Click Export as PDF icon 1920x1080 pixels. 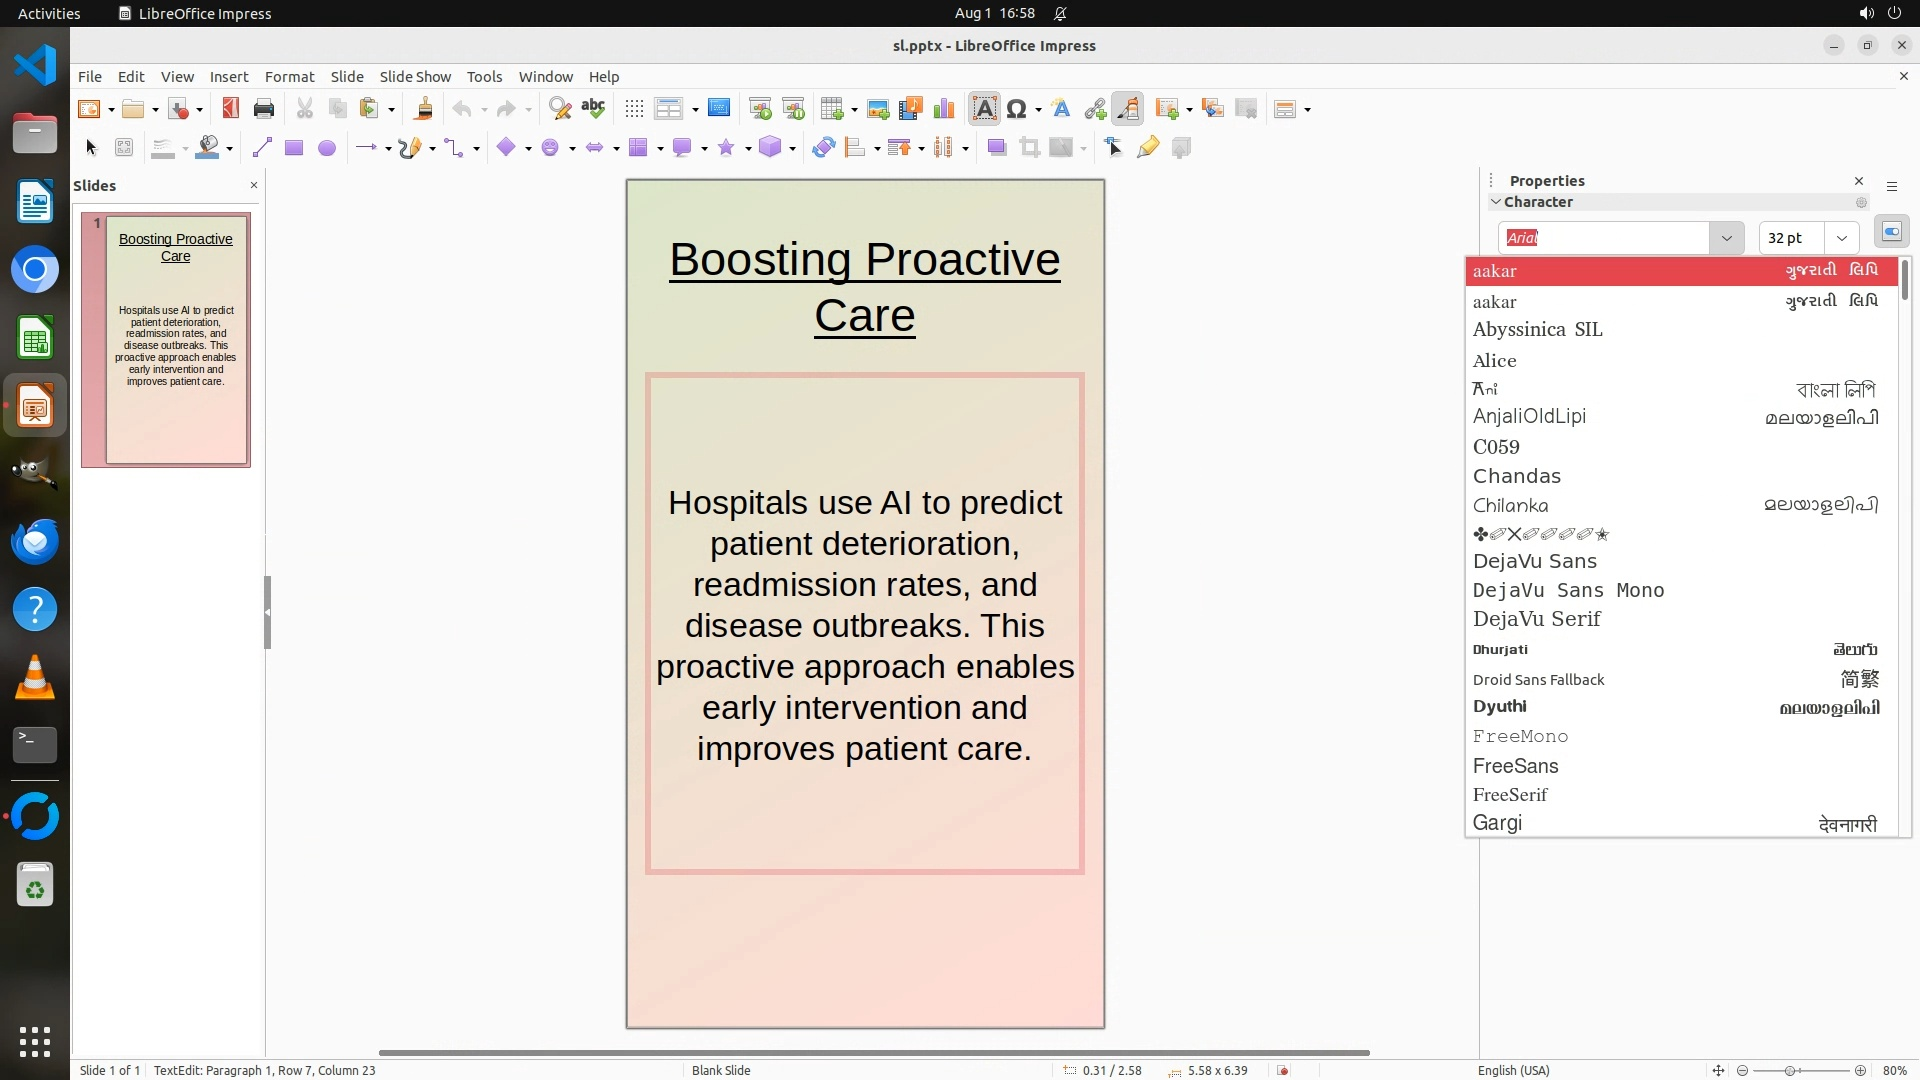[x=230, y=109]
